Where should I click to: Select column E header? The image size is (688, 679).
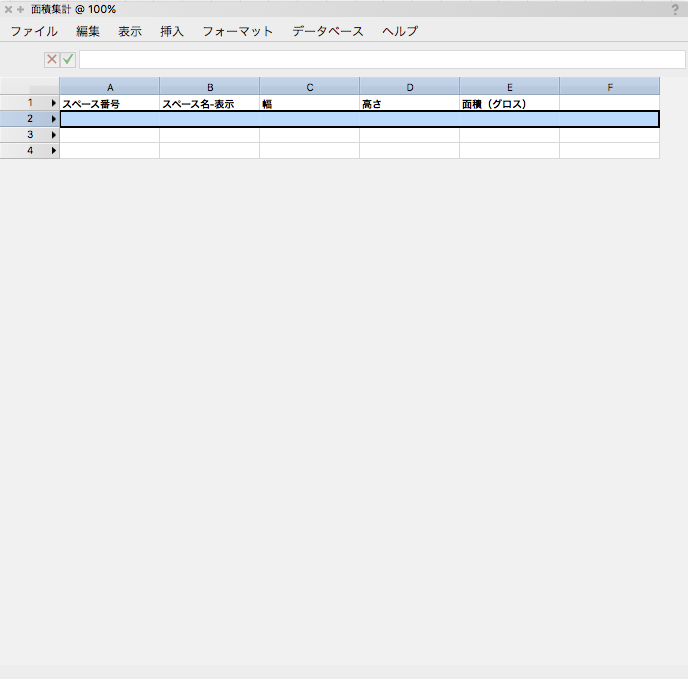tap(510, 87)
